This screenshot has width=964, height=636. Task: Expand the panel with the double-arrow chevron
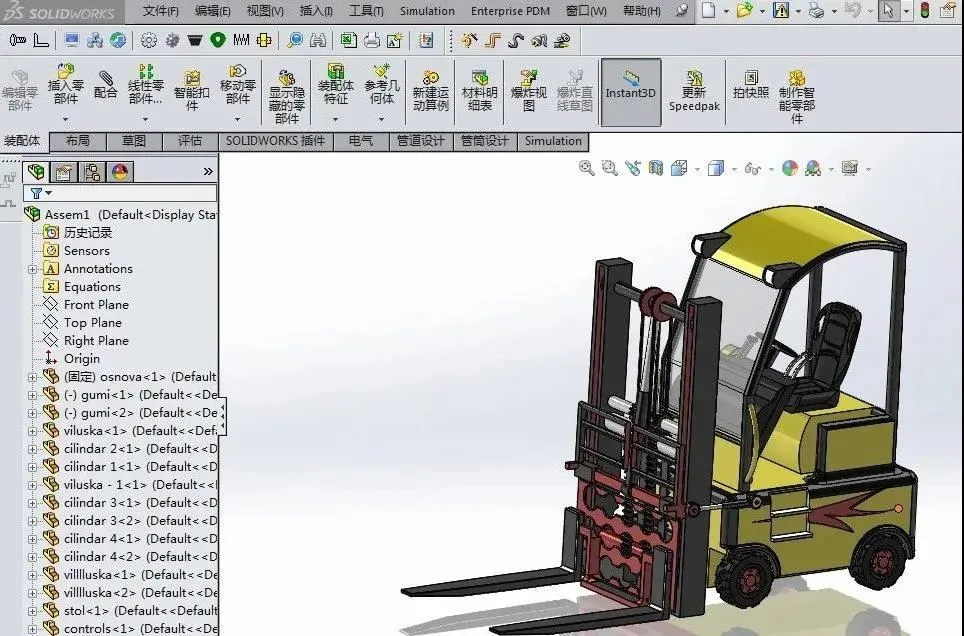pos(208,172)
